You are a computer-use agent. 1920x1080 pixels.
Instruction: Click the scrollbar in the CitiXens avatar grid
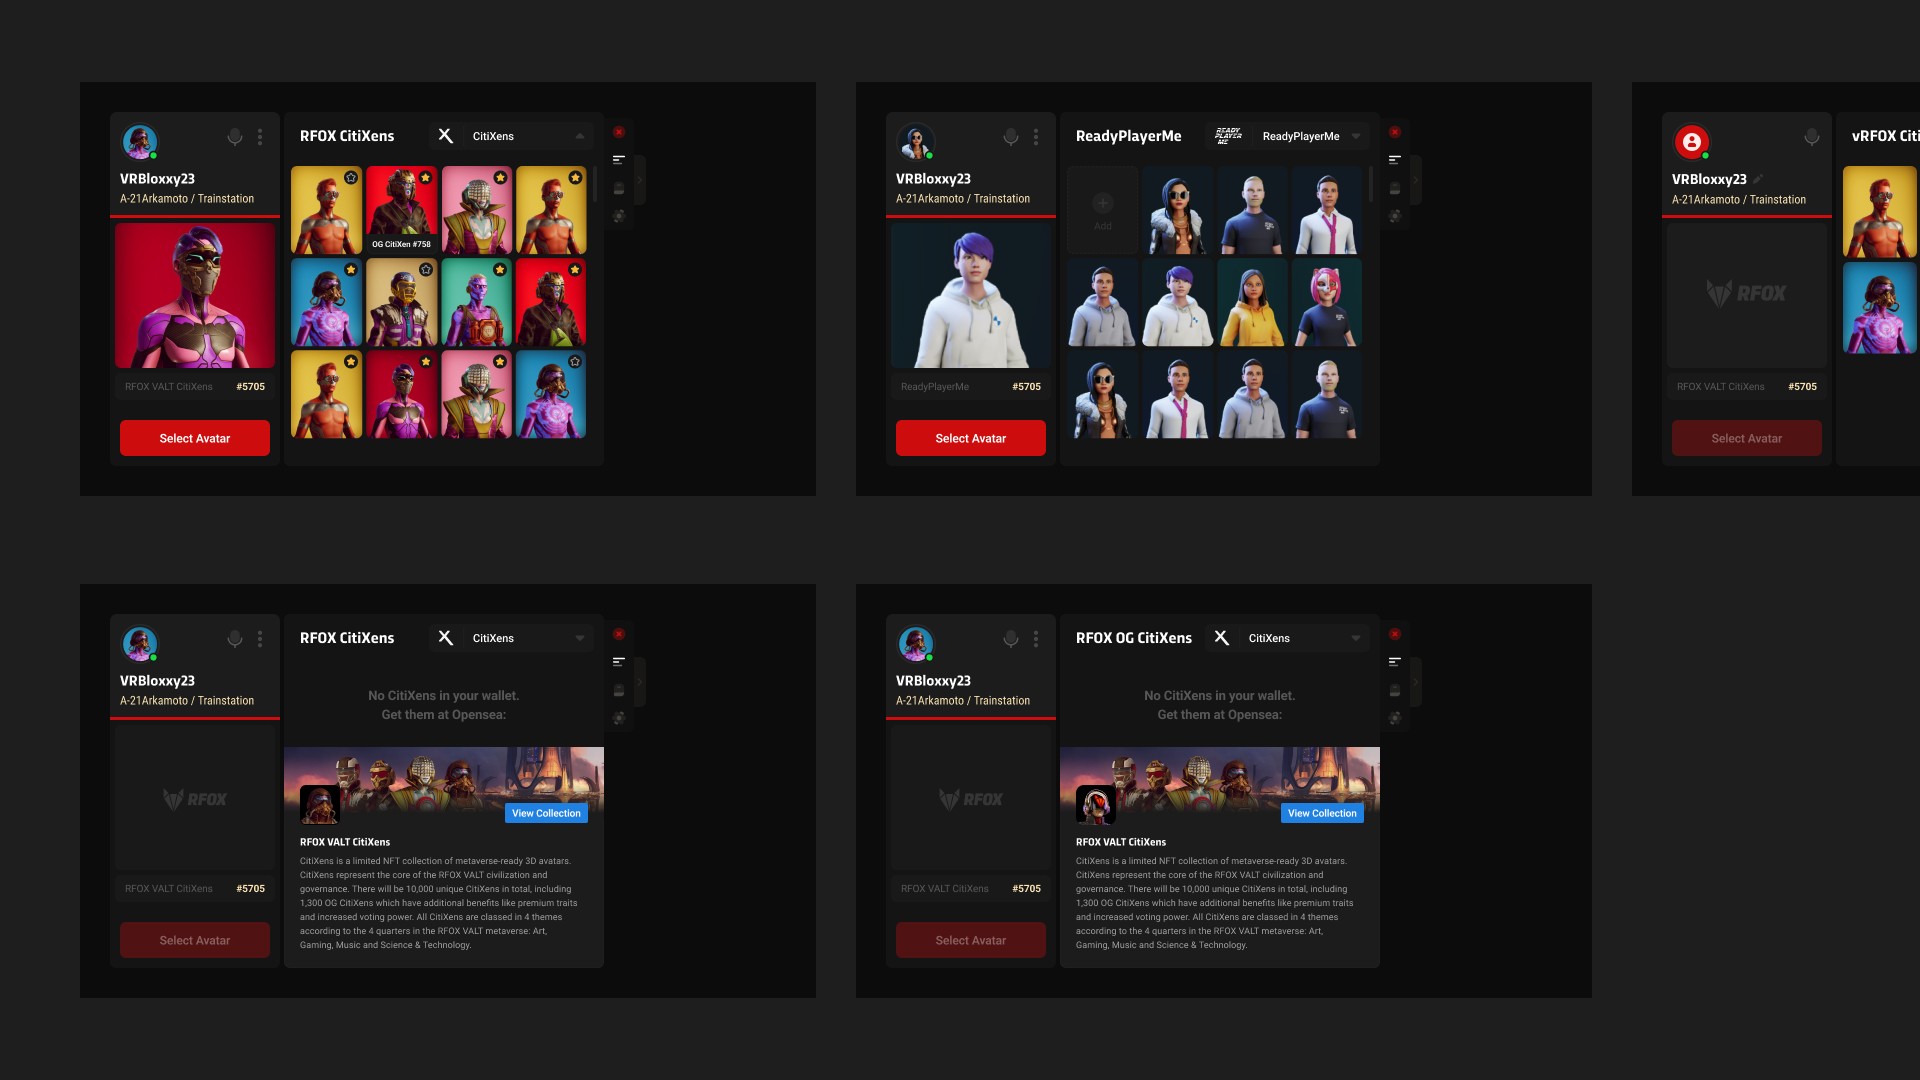click(595, 184)
